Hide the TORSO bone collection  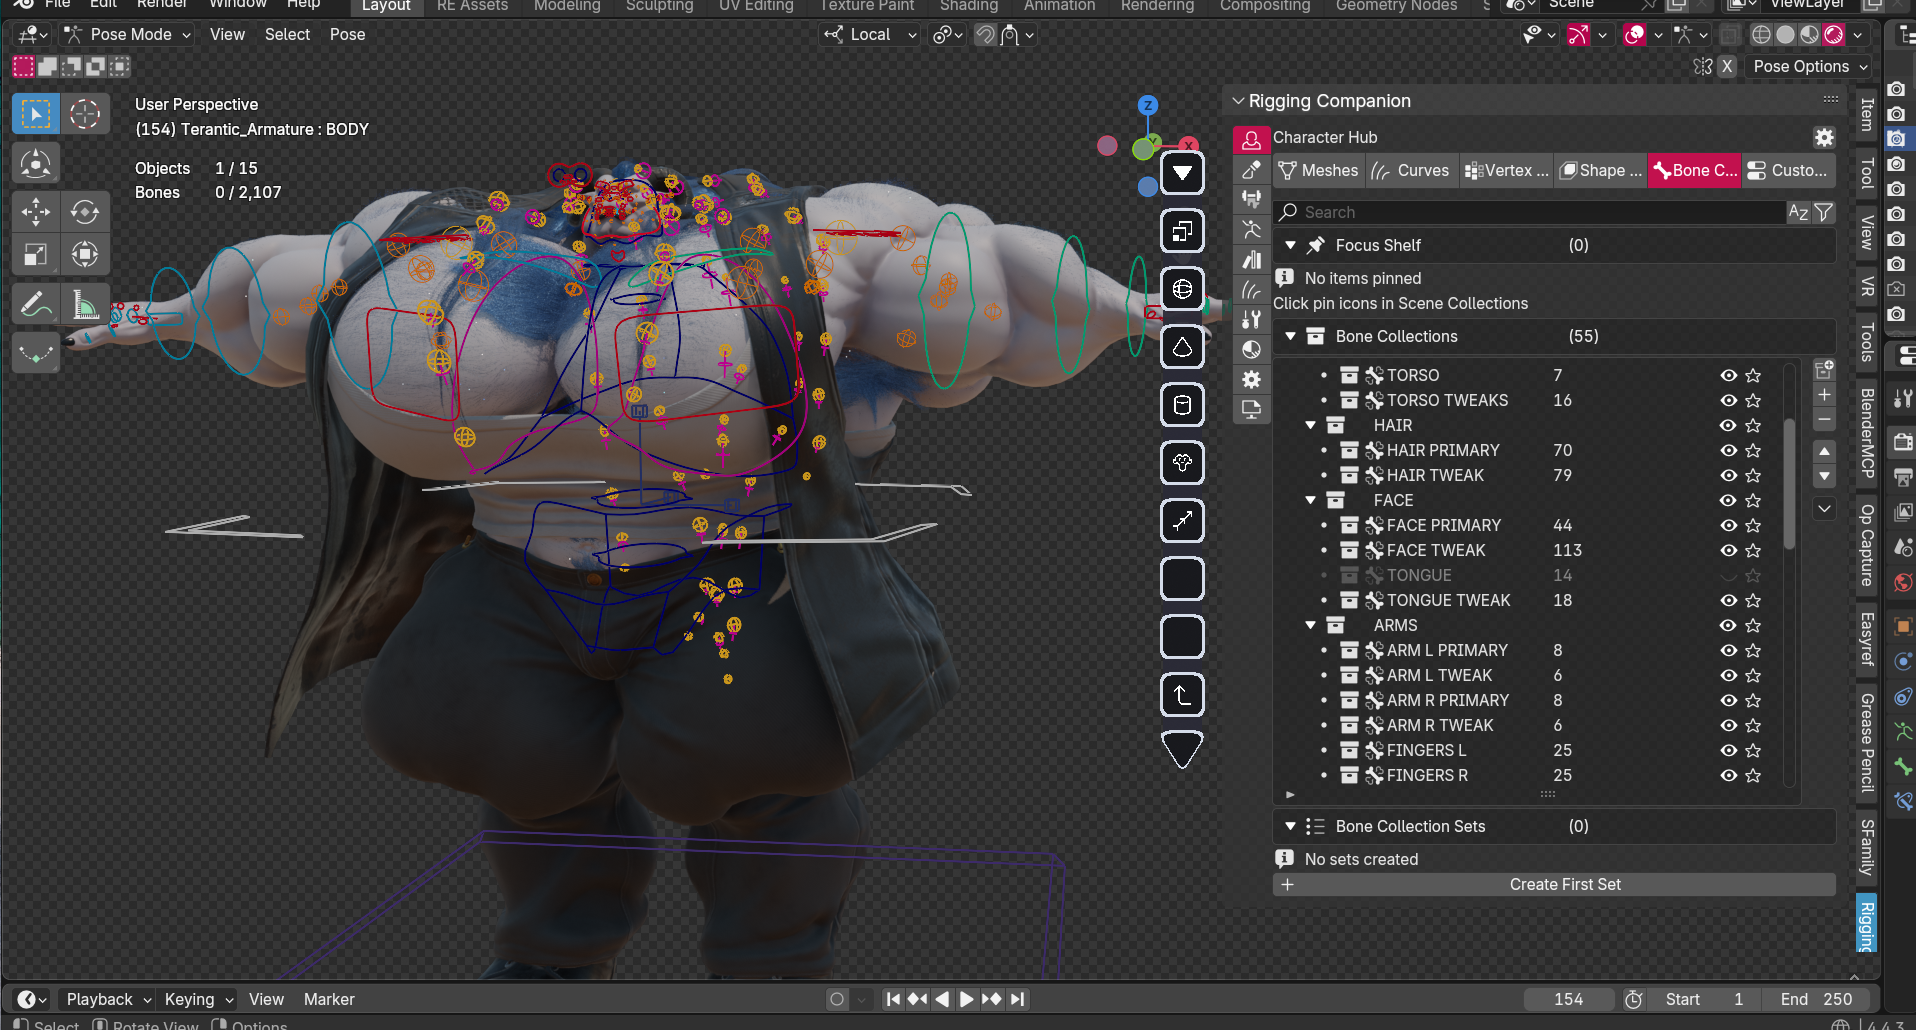pyautogui.click(x=1728, y=375)
